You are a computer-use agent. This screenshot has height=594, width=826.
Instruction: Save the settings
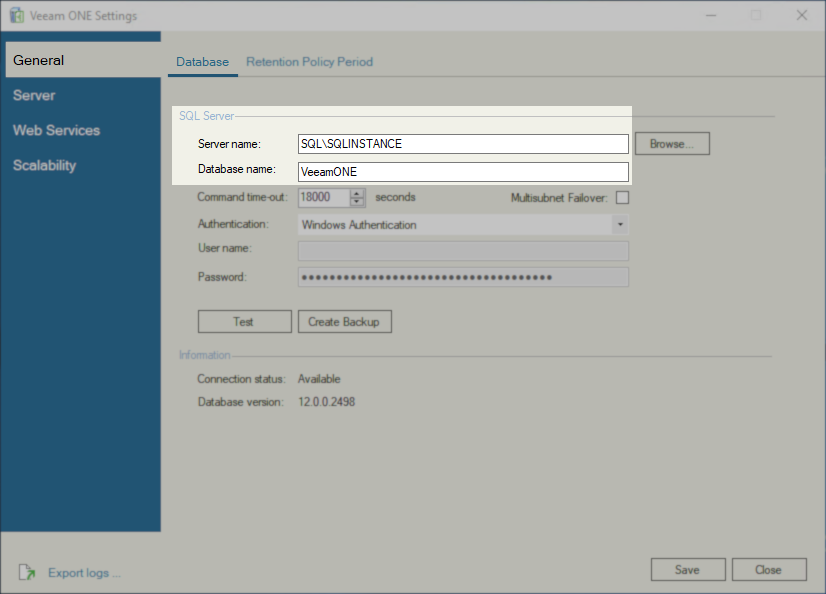[x=688, y=570]
